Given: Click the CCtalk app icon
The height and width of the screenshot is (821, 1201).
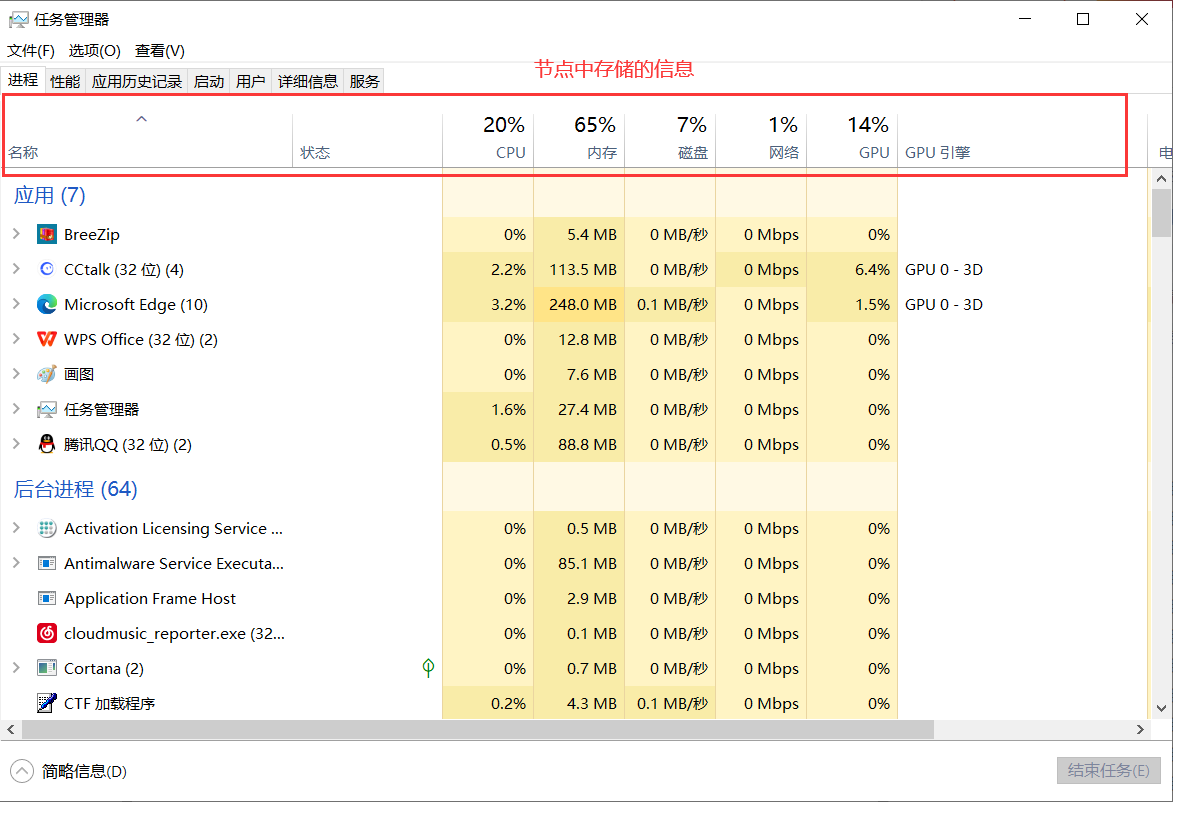Looking at the screenshot, I should click(47, 270).
